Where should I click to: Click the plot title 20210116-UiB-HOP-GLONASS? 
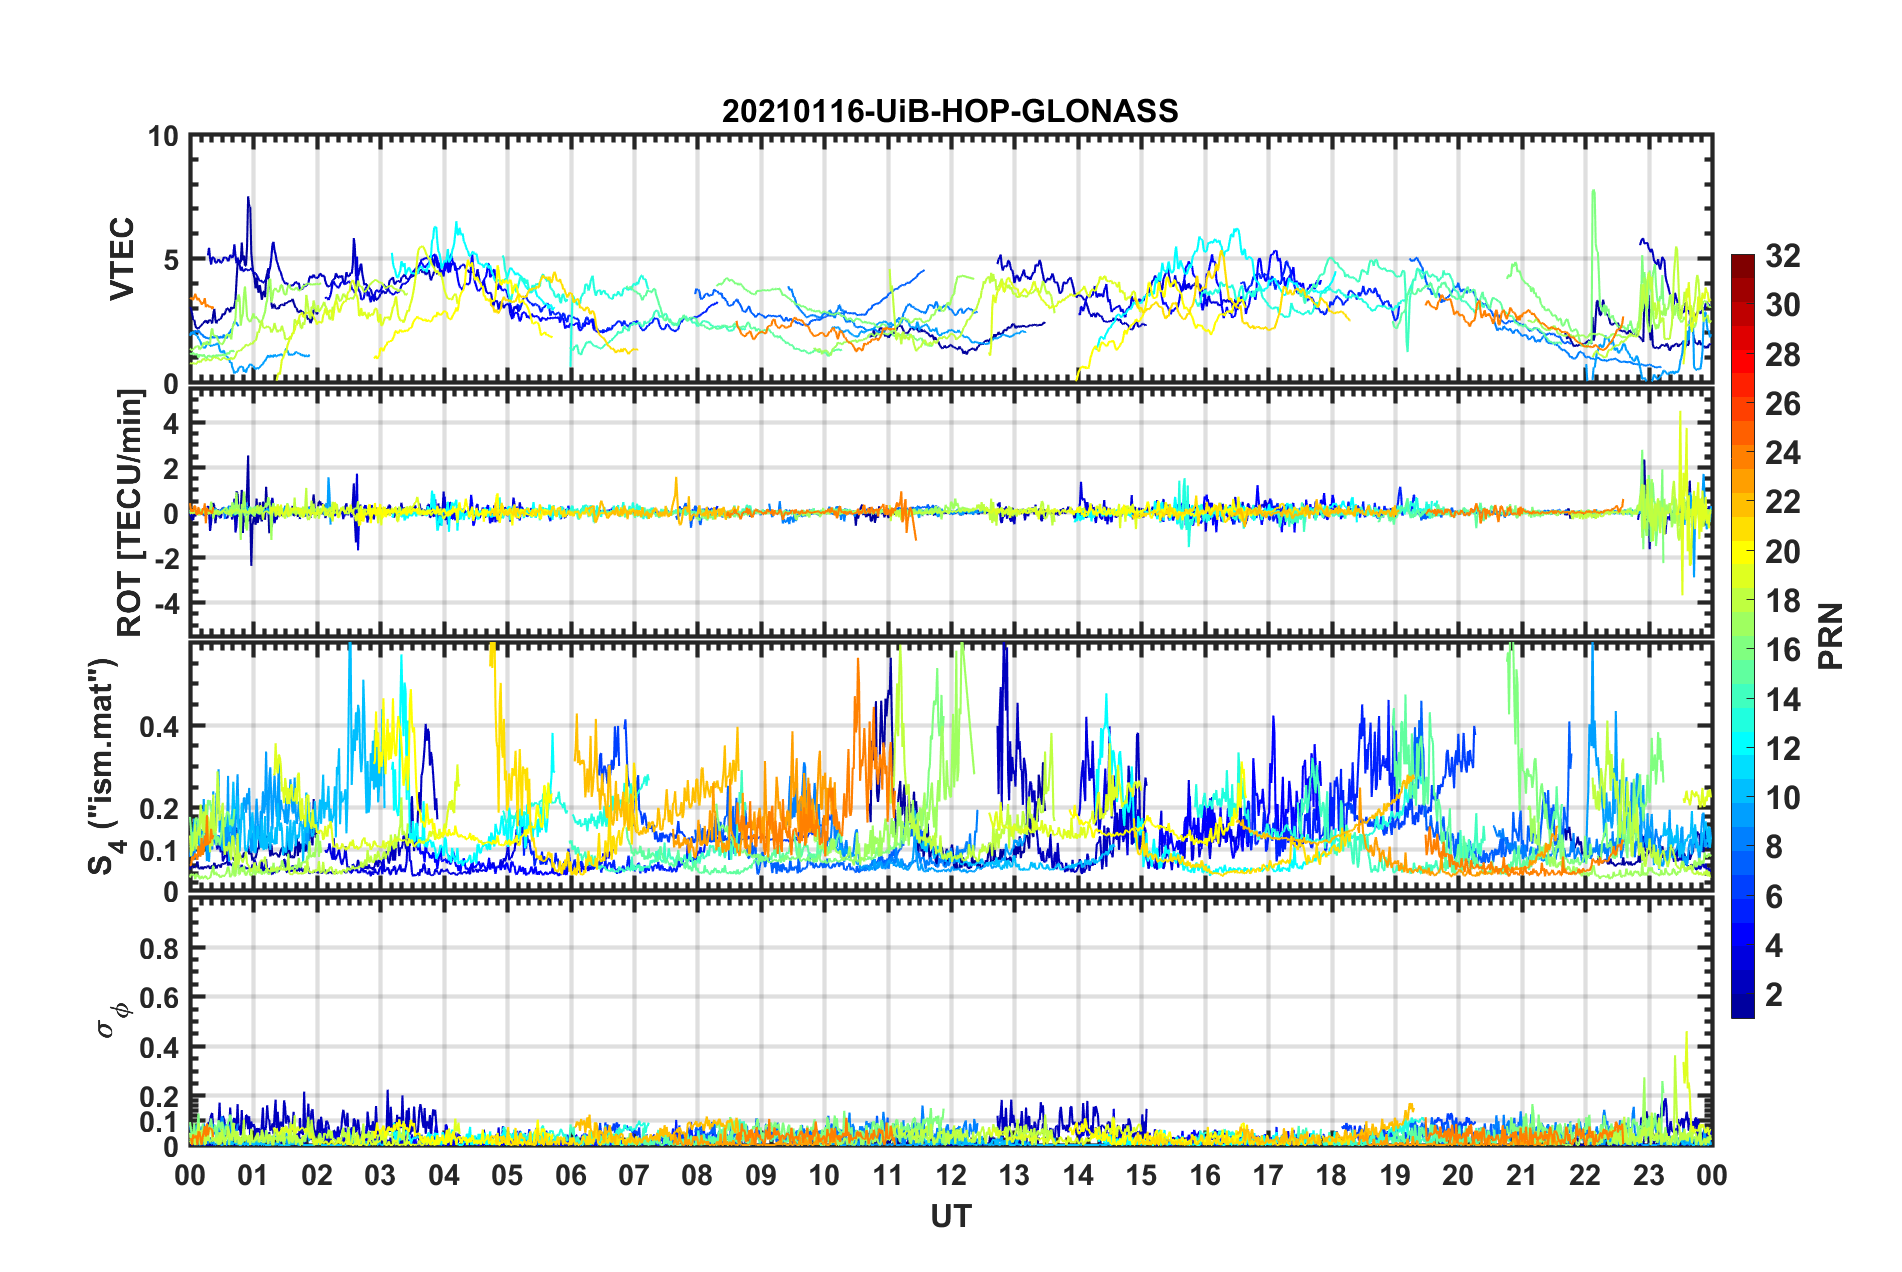click(x=950, y=111)
